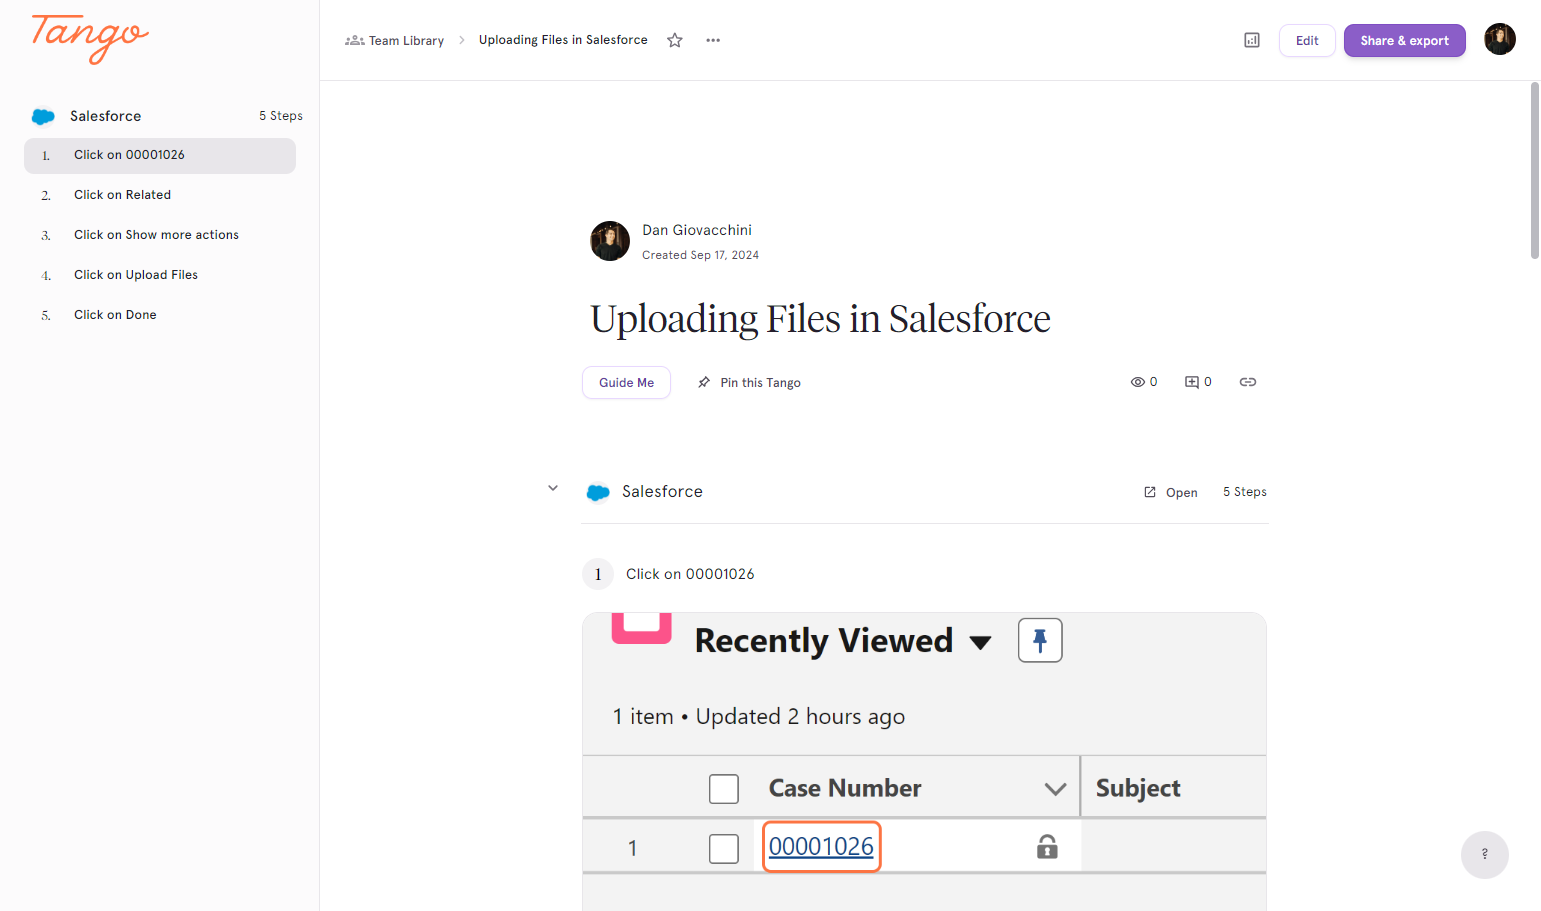Tick the checkbox in row 1
This screenshot has height=911, width=1541.
click(x=724, y=849)
